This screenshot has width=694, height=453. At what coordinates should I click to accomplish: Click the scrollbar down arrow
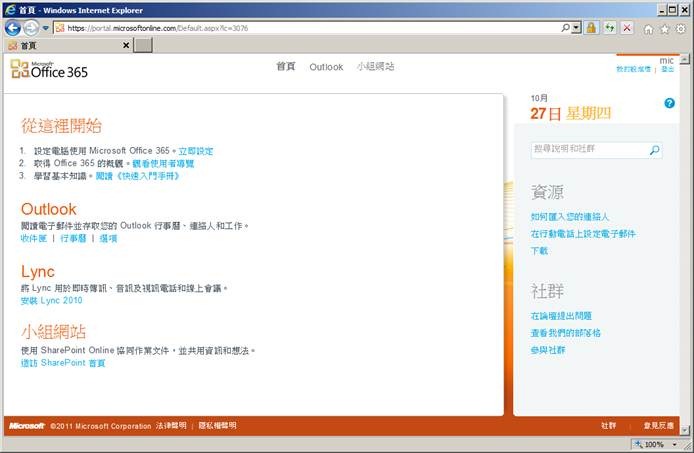pos(685,430)
